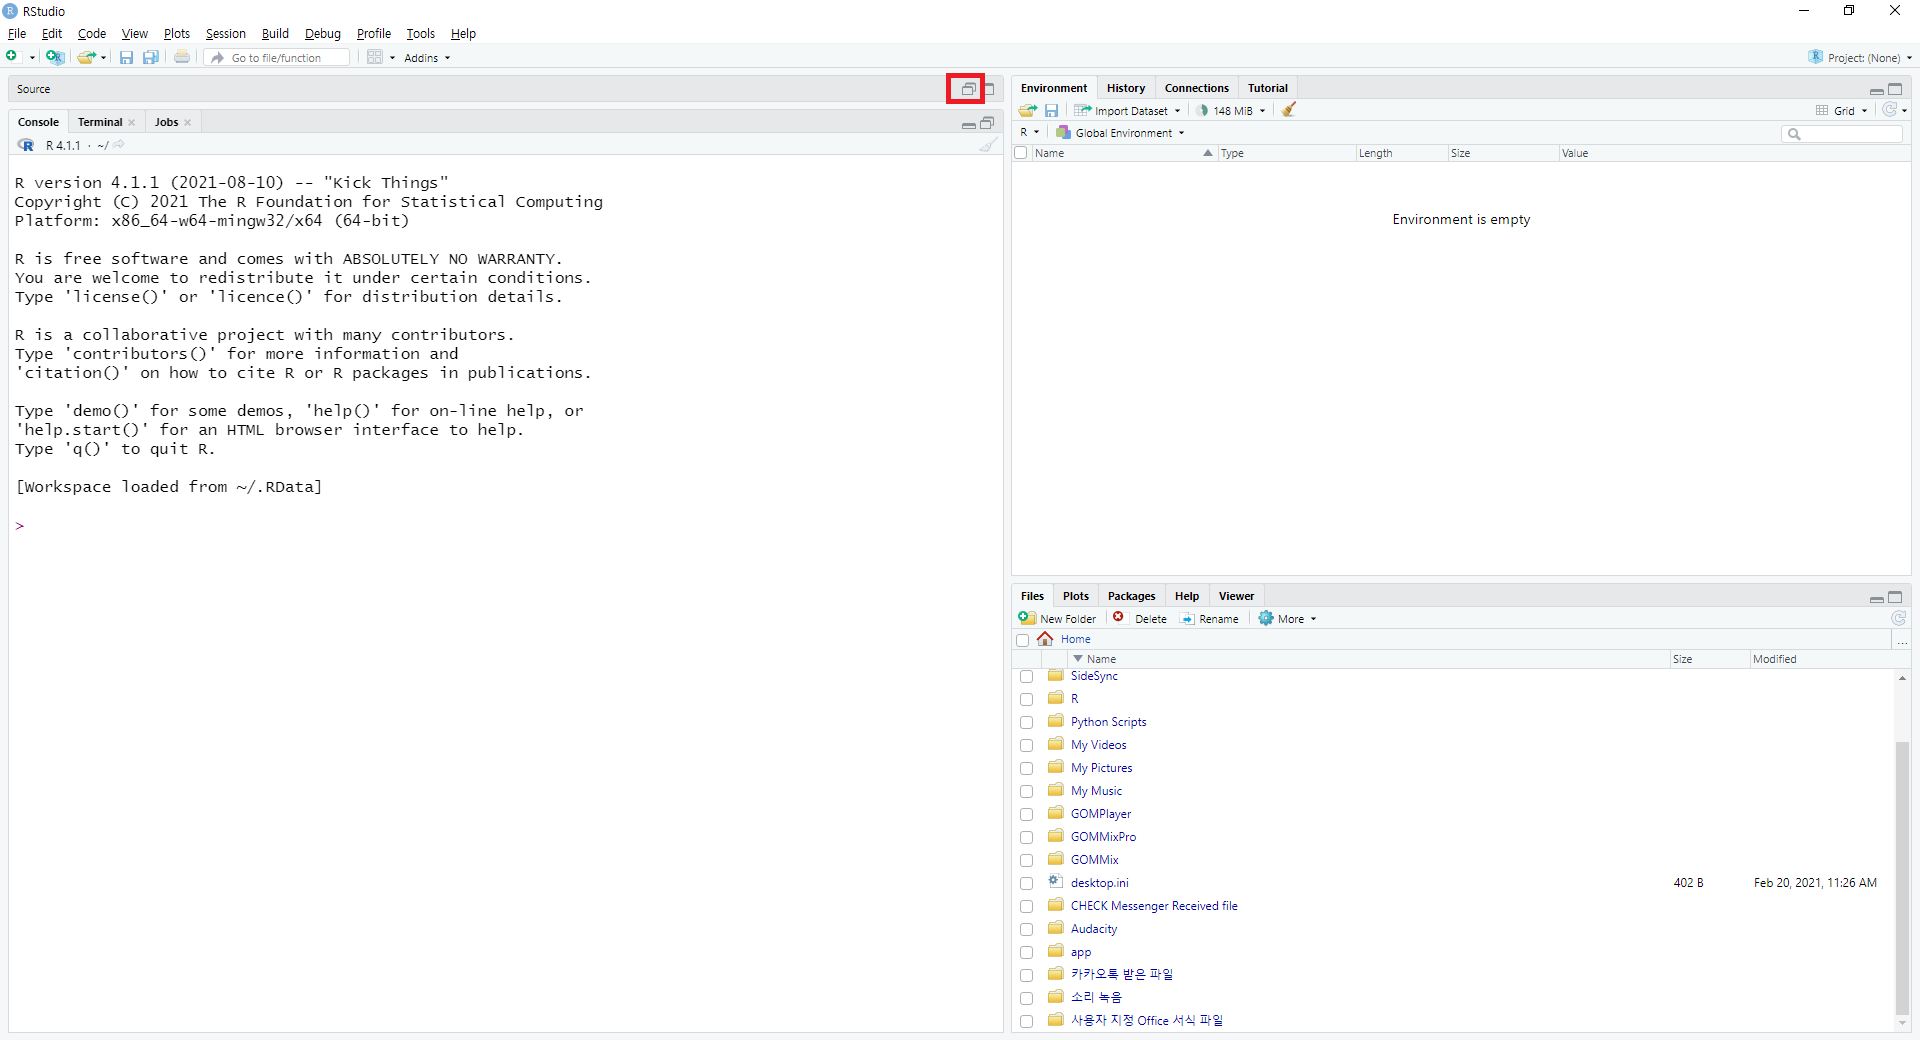This screenshot has width=1920, height=1040.
Task: Load workspace in Environment pane
Action: (x=1028, y=110)
